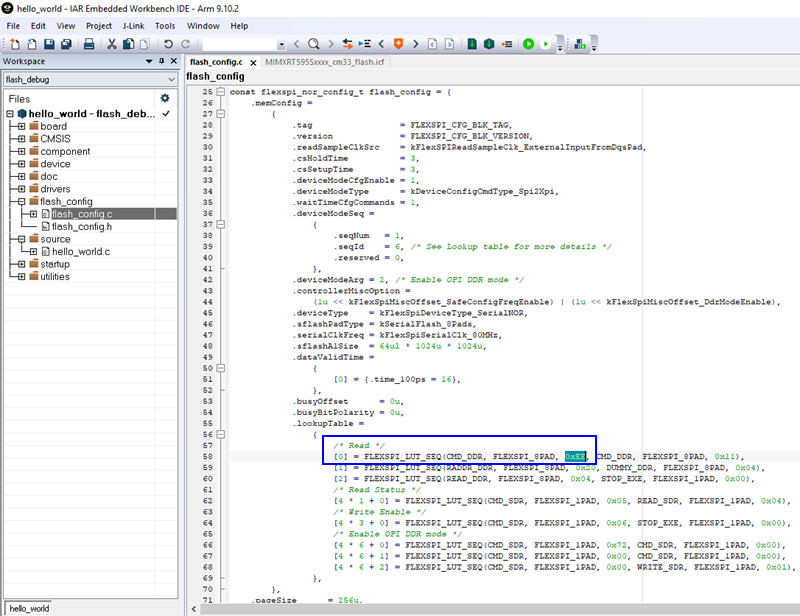Open the J-Link menu
This screenshot has width=800, height=616.
coord(133,26)
